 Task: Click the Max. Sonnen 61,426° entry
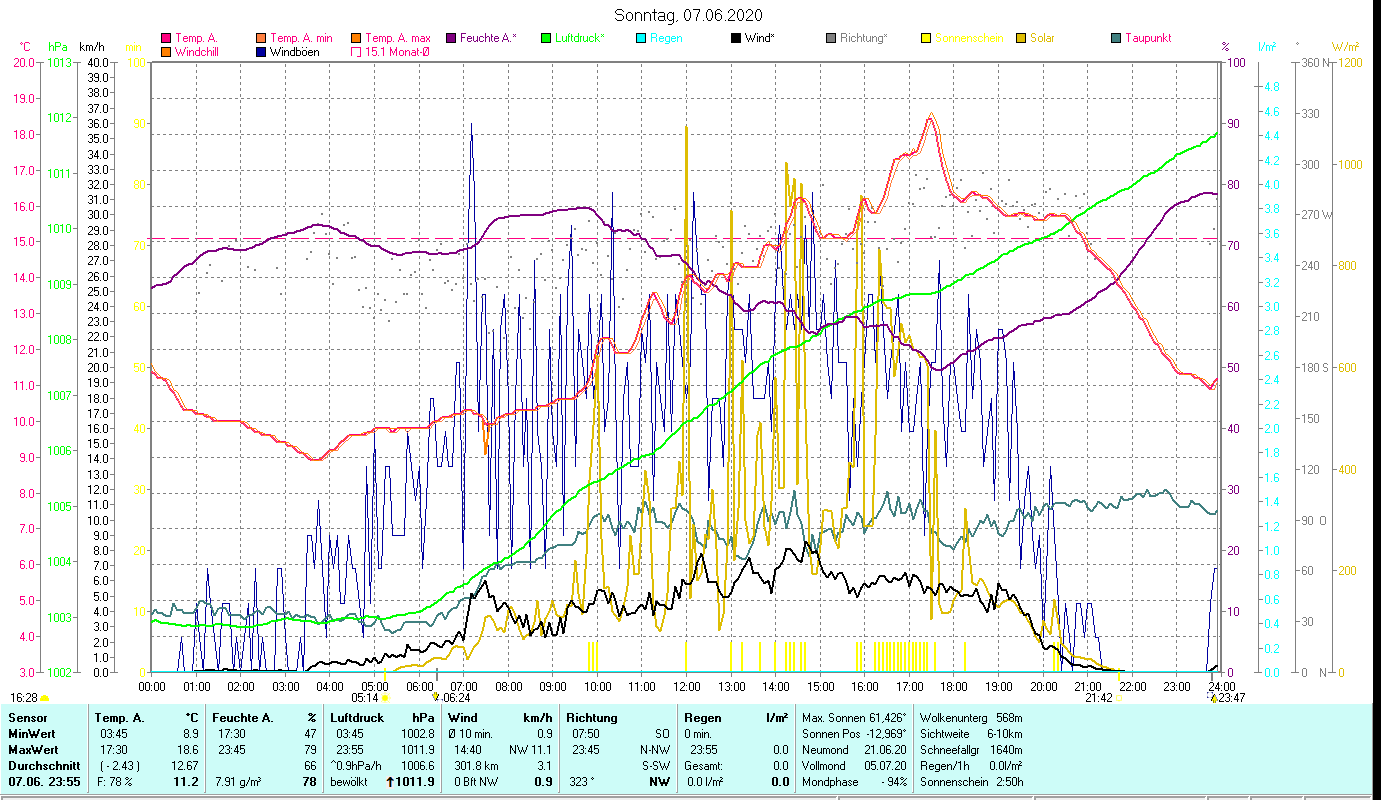click(x=855, y=718)
